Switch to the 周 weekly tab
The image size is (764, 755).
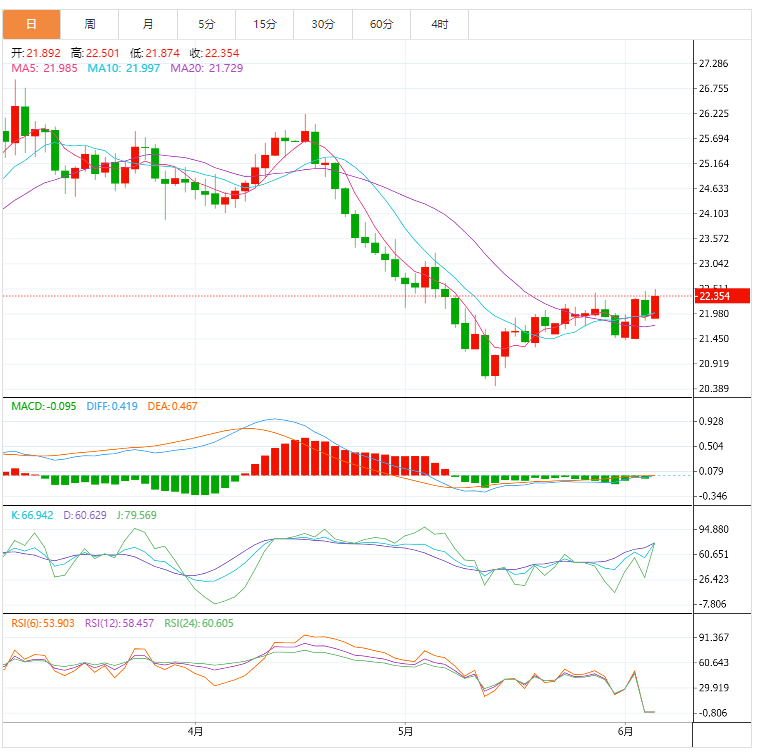coord(90,24)
